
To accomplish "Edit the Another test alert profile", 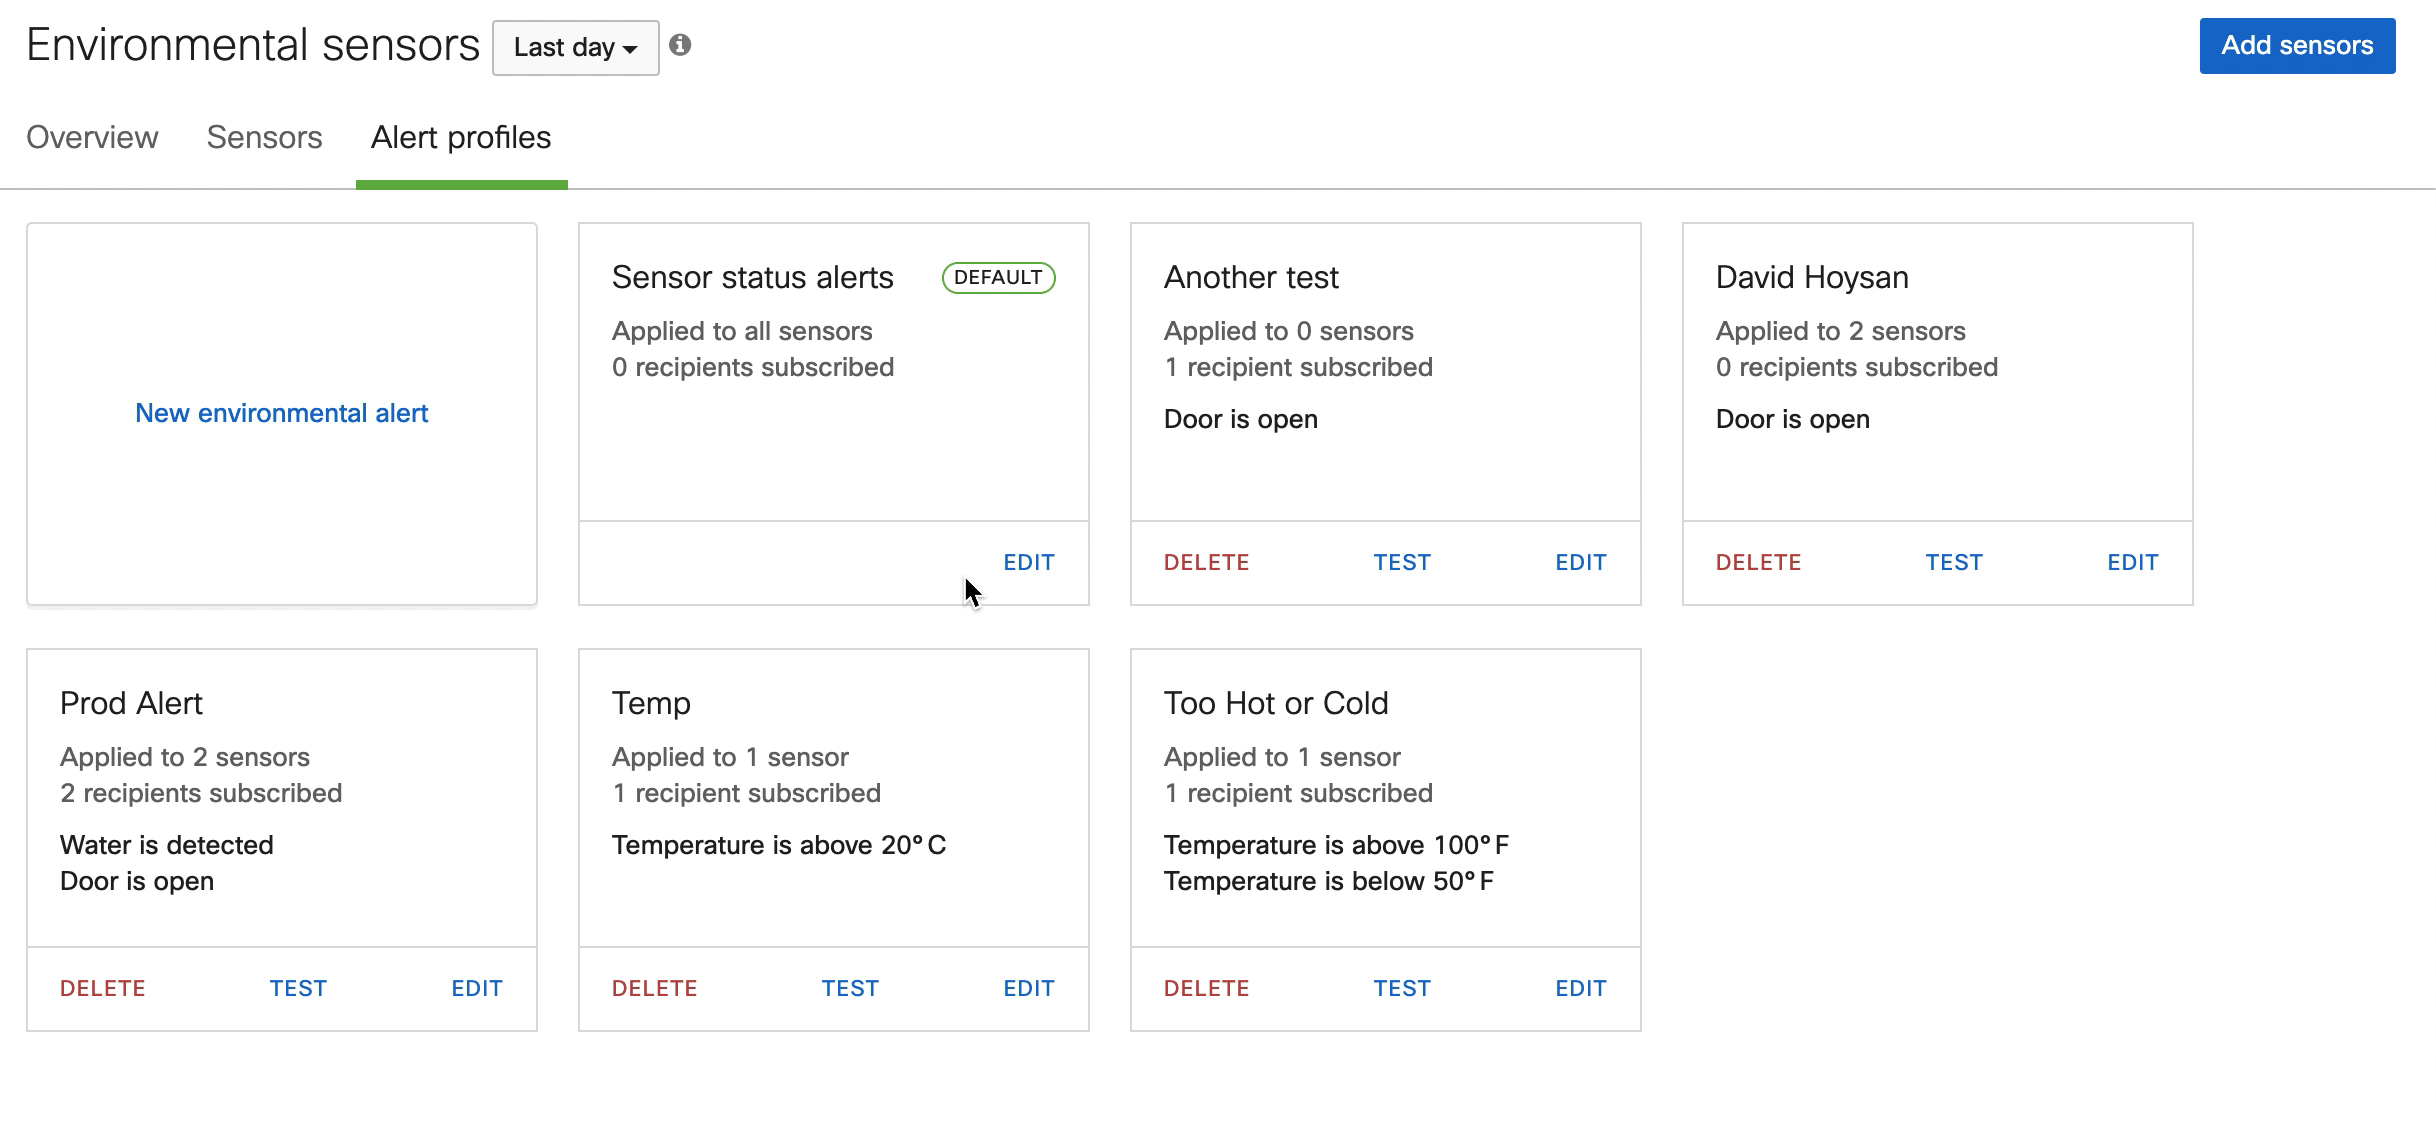I will [1580, 562].
